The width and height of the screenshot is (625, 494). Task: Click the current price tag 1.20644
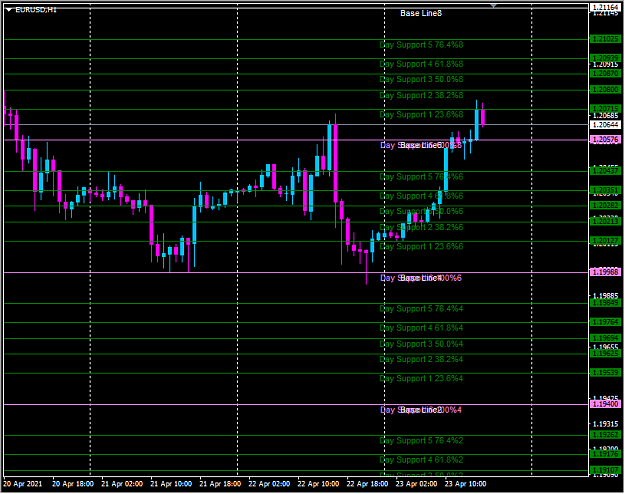[x=605, y=125]
